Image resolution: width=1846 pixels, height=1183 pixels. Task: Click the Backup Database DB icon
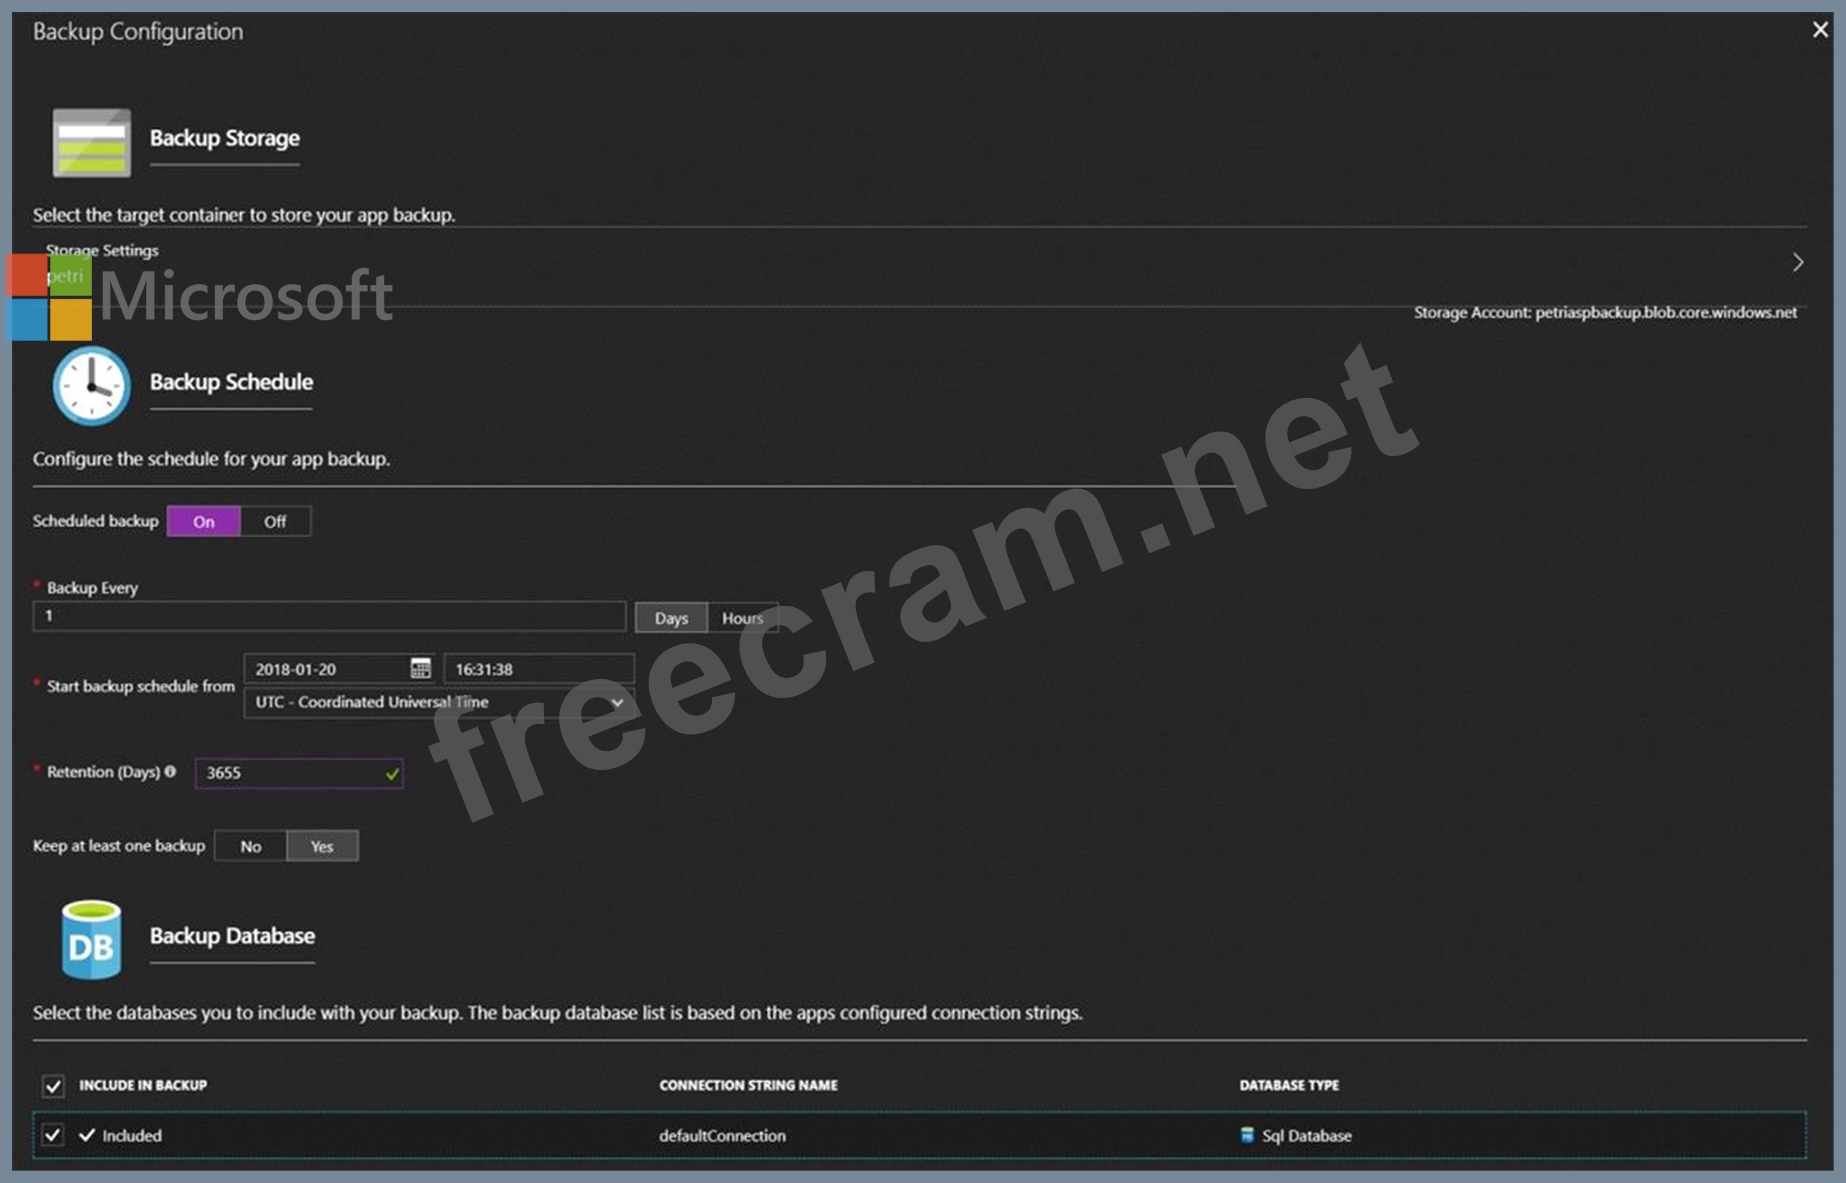pyautogui.click(x=91, y=940)
